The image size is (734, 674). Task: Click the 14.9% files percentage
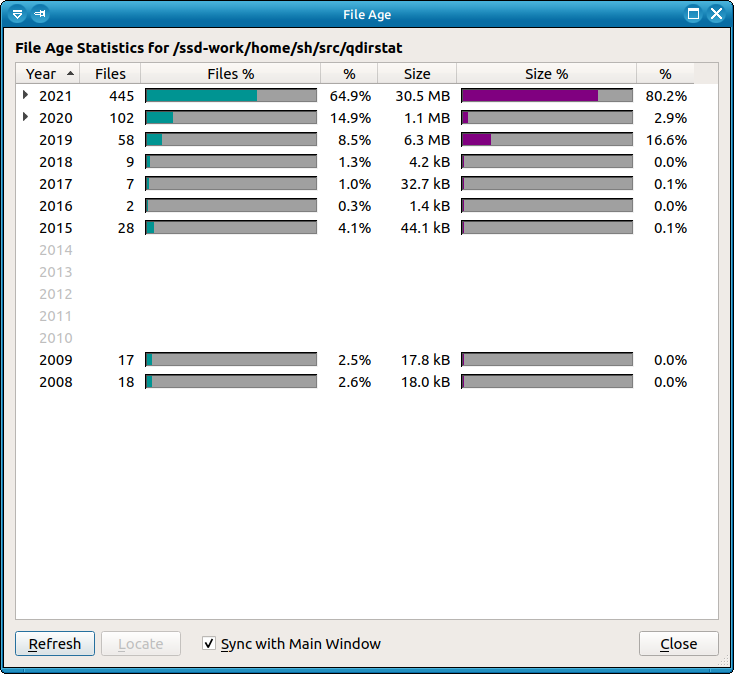[350, 118]
